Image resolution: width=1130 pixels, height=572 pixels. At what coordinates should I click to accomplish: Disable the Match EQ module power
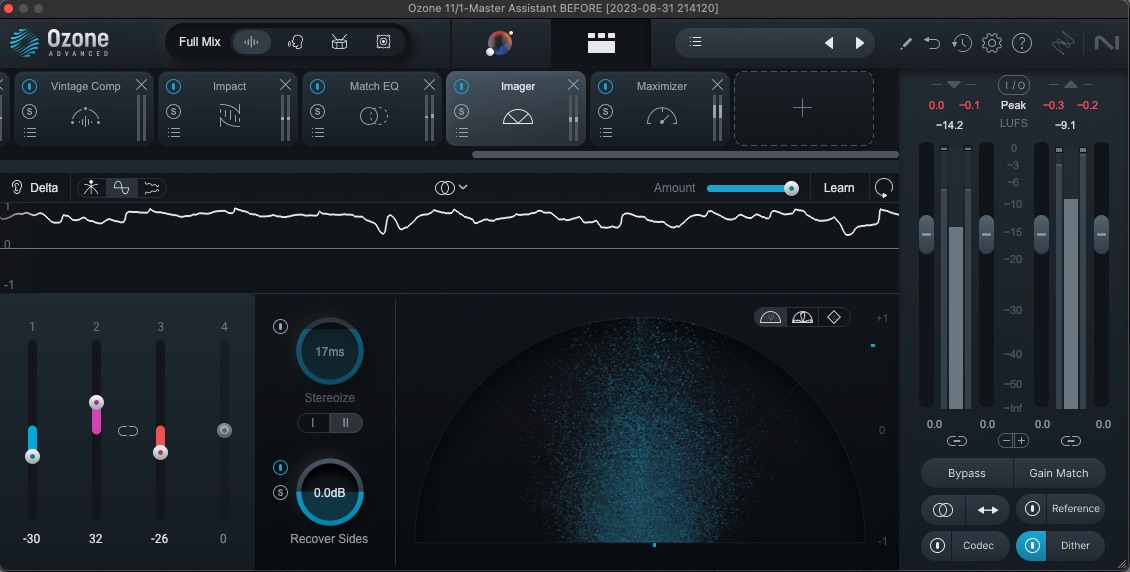pyautogui.click(x=317, y=86)
